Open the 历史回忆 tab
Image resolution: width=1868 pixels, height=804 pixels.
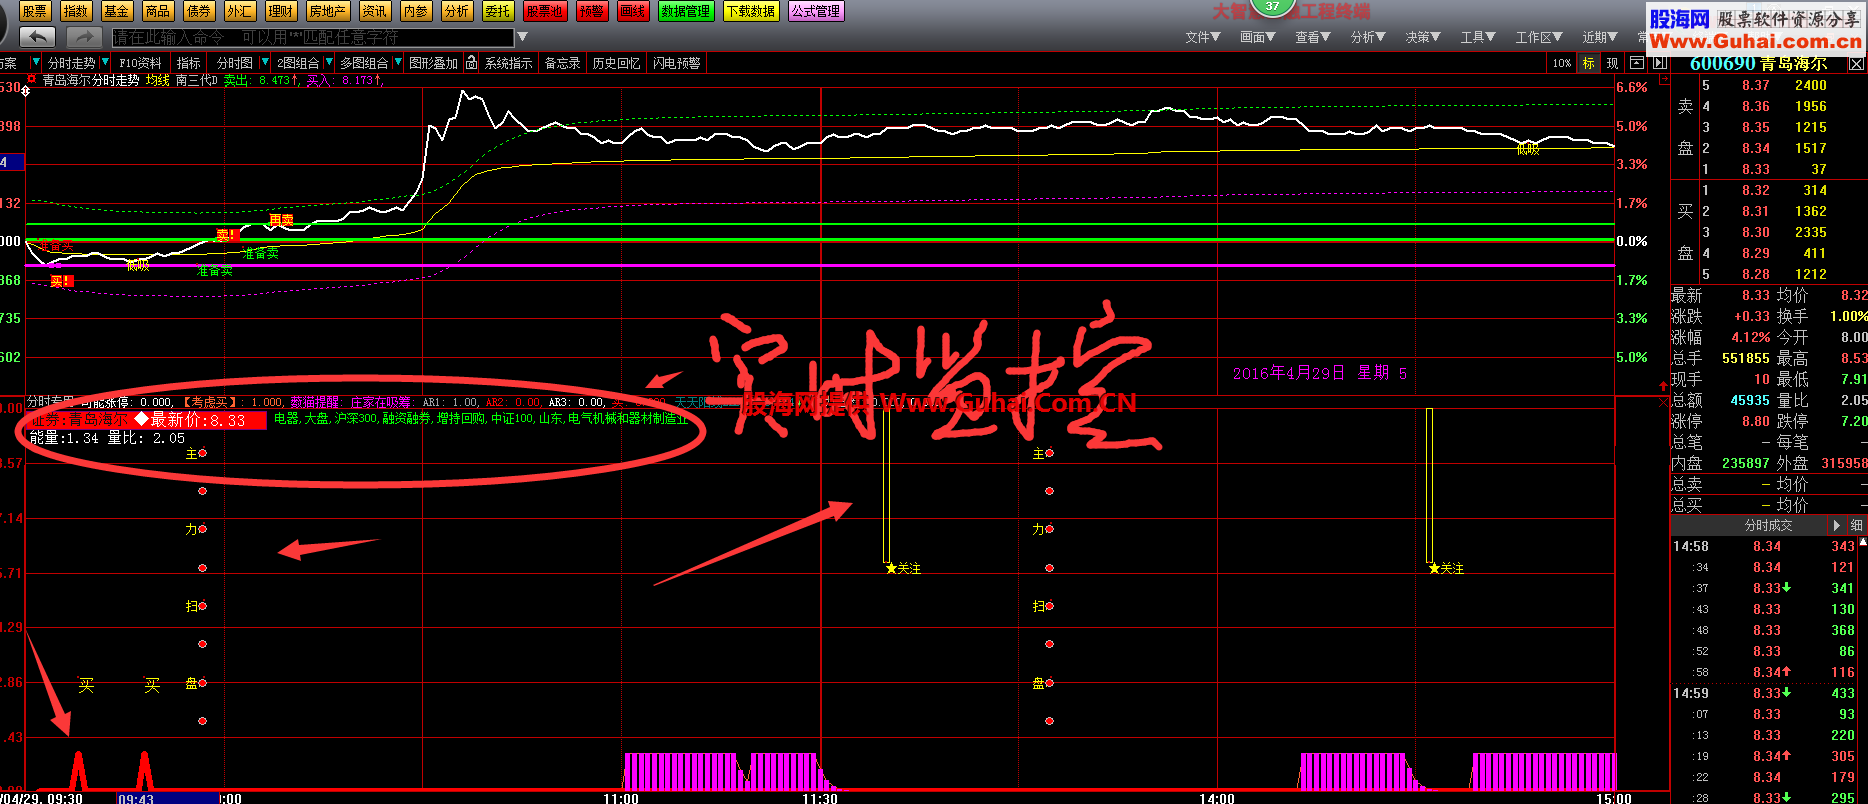(616, 63)
